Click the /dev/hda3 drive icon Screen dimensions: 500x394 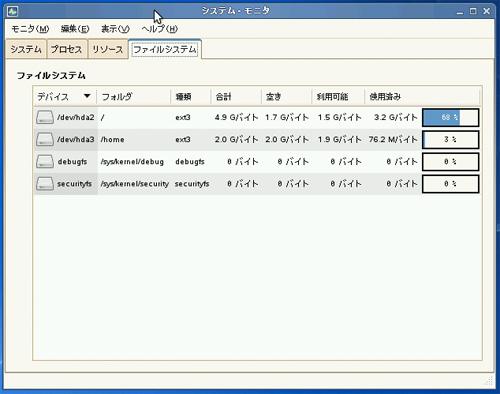[x=45, y=139]
